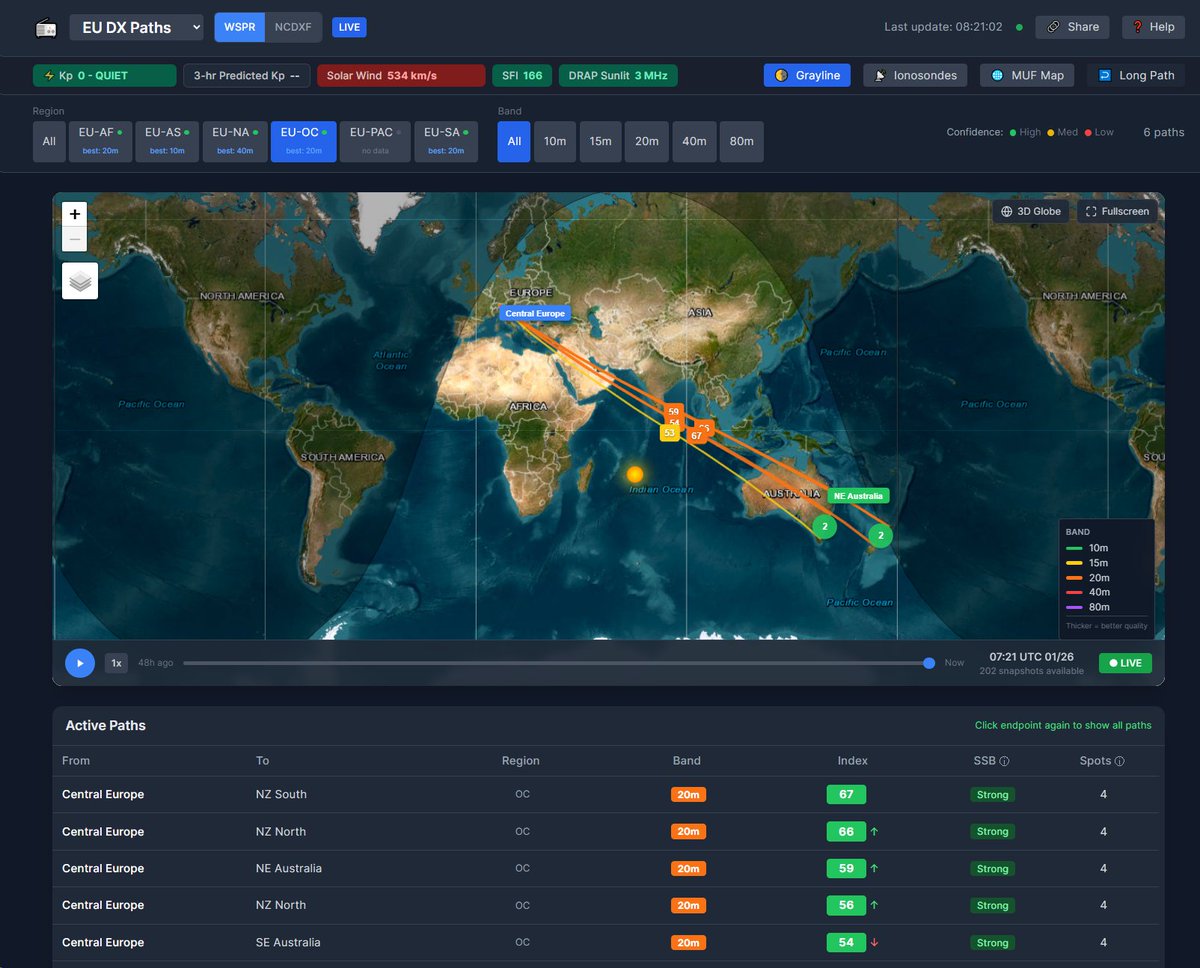Open the EU DX Paths dropdown
The height and width of the screenshot is (968, 1200).
click(137, 27)
